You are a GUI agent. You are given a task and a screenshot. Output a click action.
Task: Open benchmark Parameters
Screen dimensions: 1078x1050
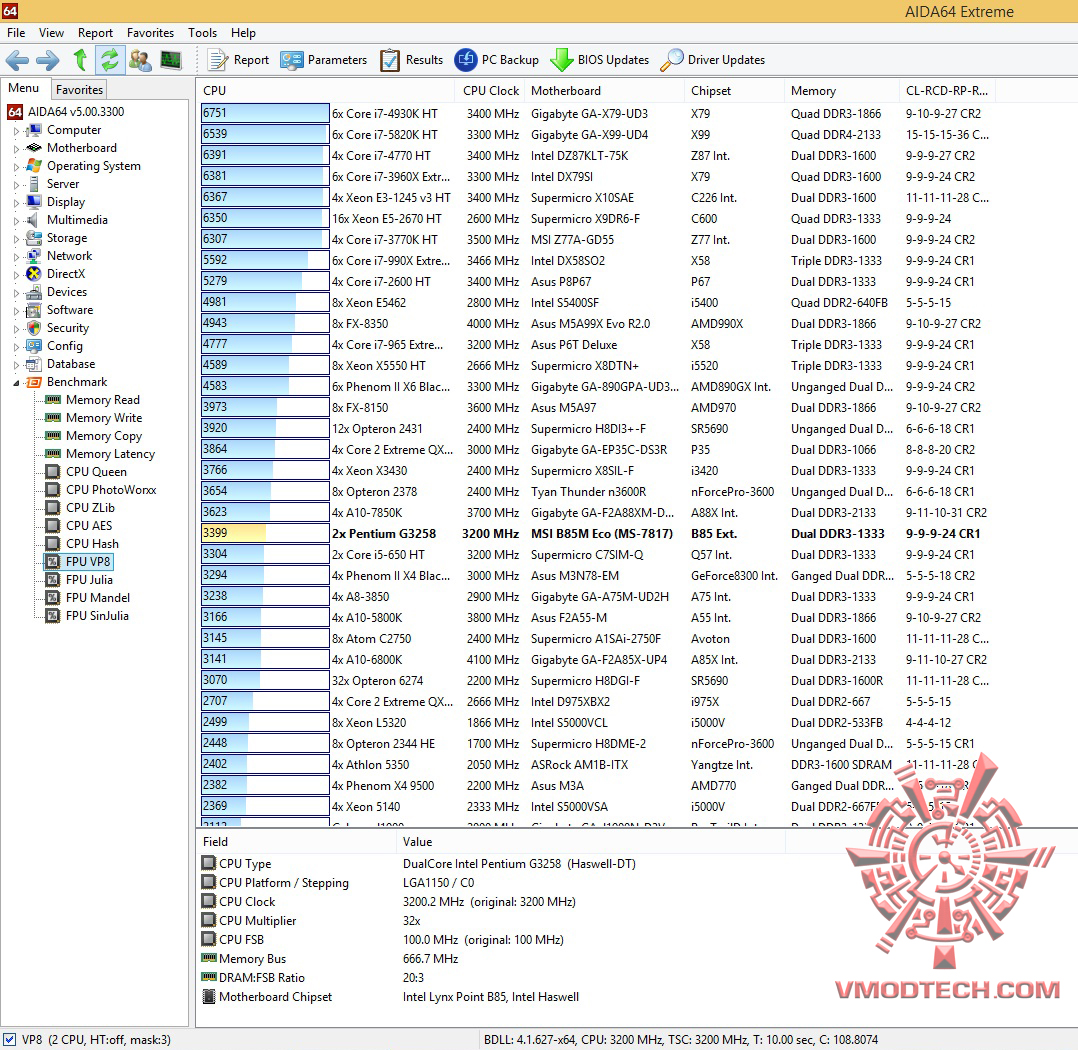pyautogui.click(x=324, y=61)
